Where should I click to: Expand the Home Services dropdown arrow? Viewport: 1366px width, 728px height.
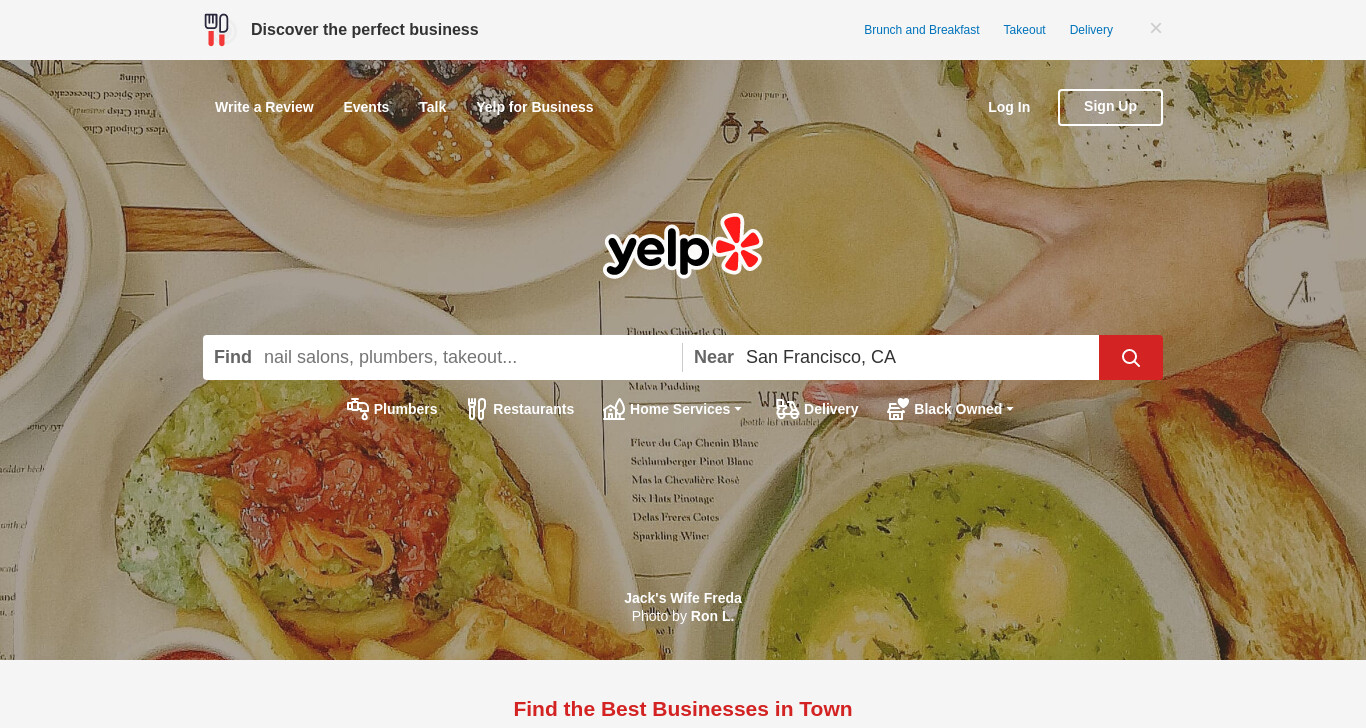(738, 410)
